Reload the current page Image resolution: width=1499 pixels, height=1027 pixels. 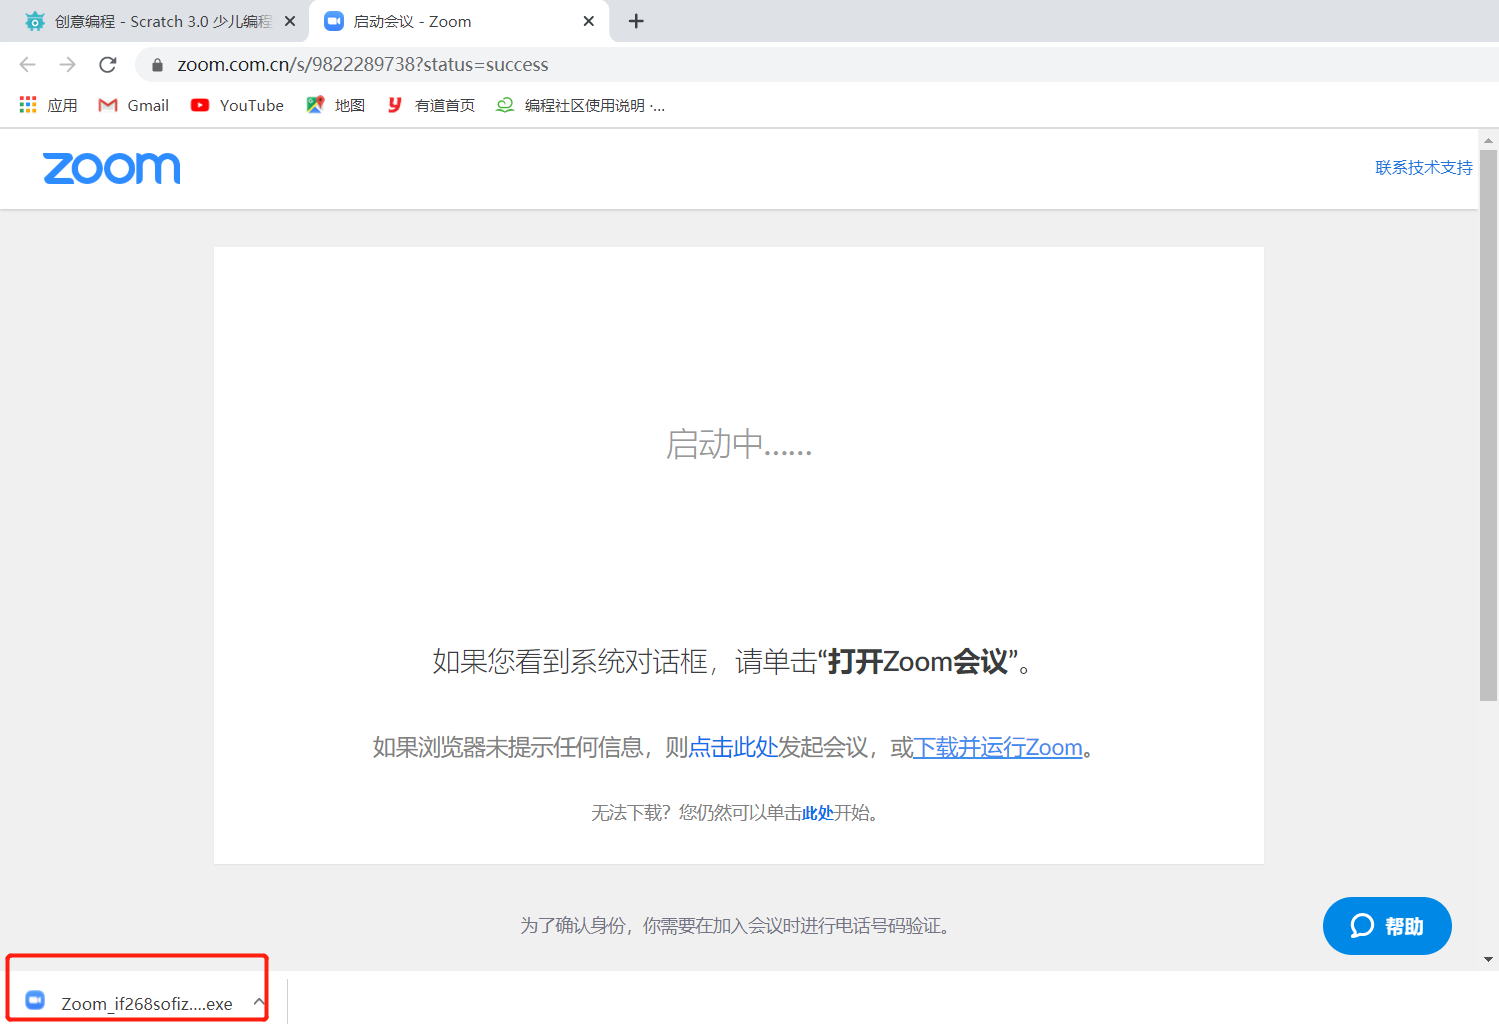108,65
